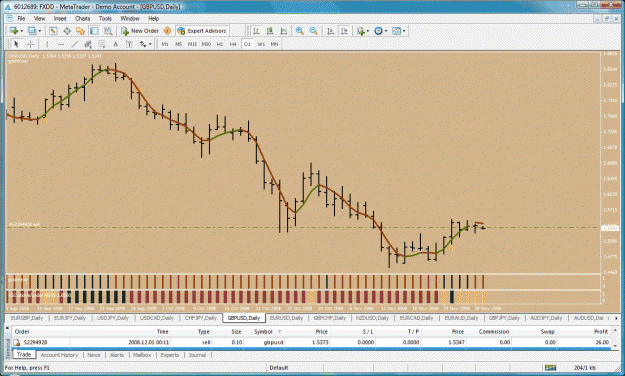Zoom out of the chart
The height and width of the screenshot is (376, 625).
tap(313, 31)
